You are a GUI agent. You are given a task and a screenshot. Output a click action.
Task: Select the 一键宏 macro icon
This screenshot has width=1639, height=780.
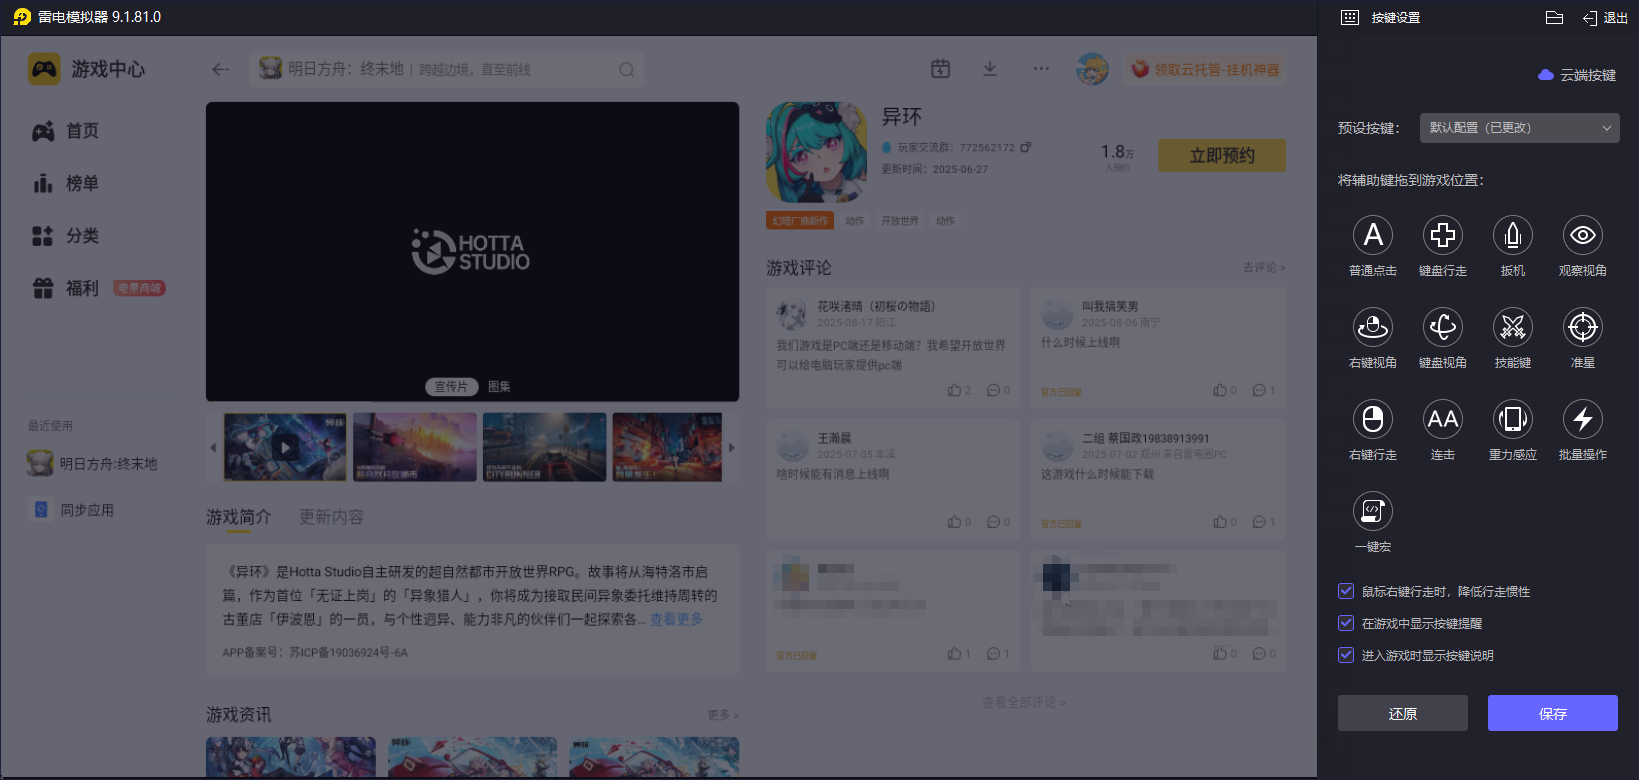1373,511
